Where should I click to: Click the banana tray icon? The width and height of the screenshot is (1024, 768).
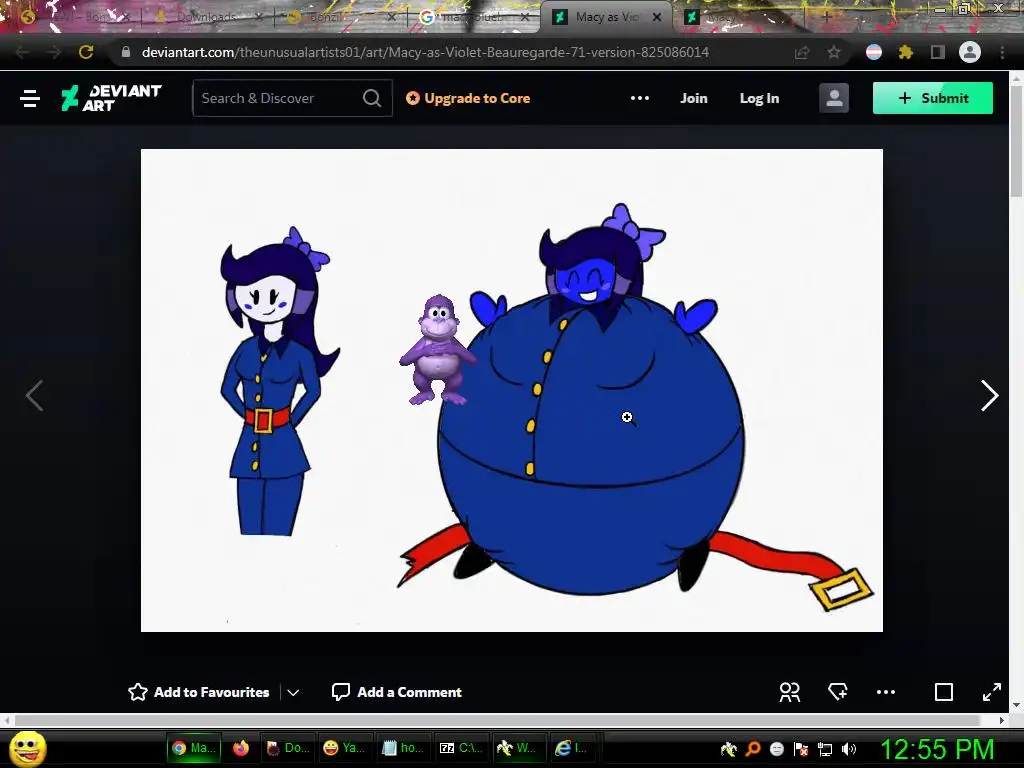pyautogui.click(x=729, y=749)
